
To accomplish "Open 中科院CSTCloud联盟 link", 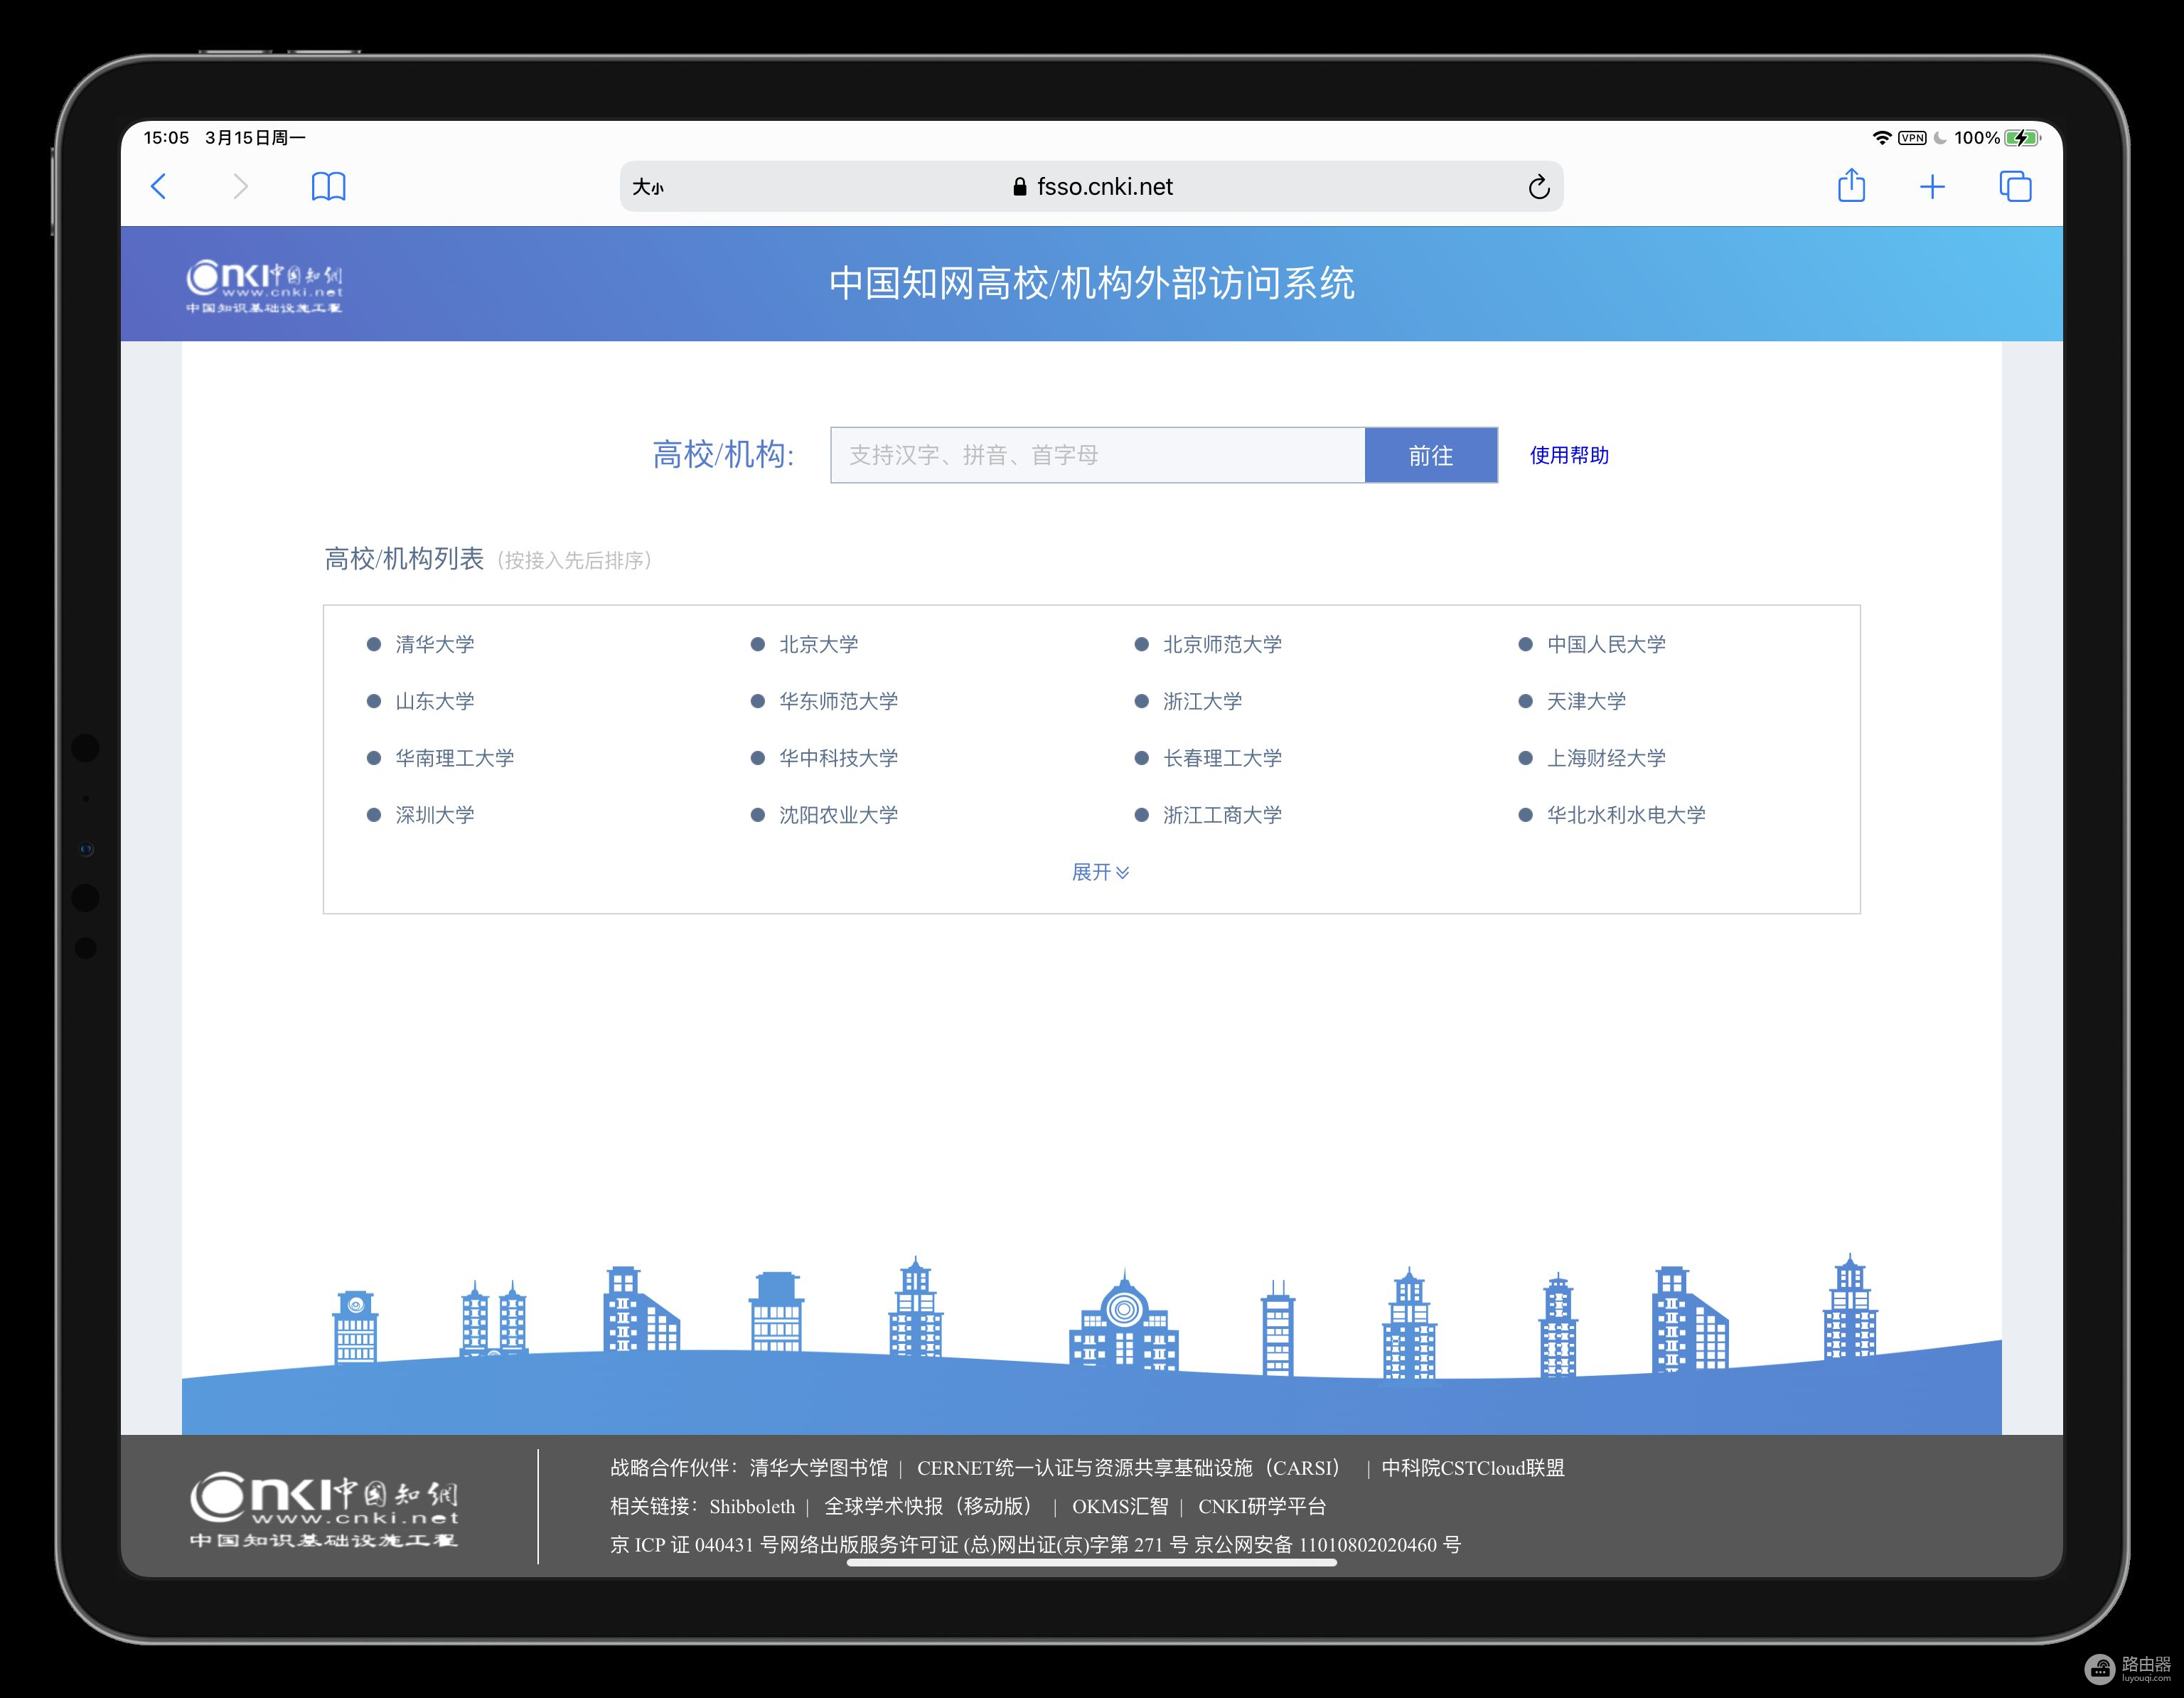I will [1473, 1468].
